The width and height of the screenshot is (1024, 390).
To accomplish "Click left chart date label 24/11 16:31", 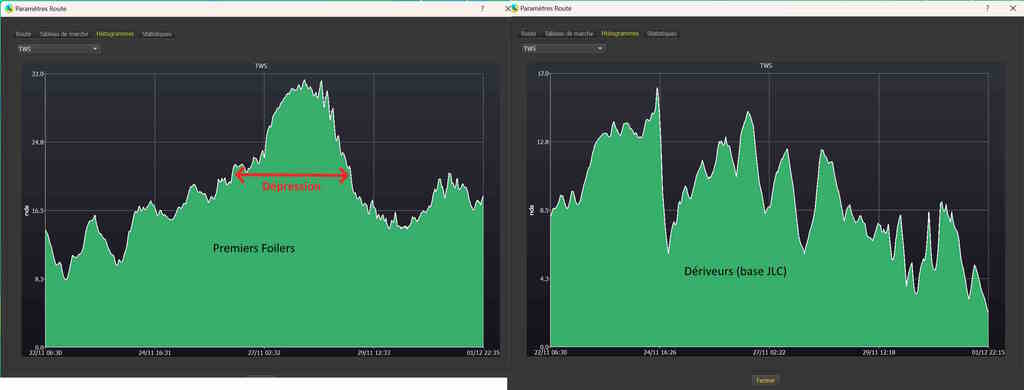I will click(155, 353).
